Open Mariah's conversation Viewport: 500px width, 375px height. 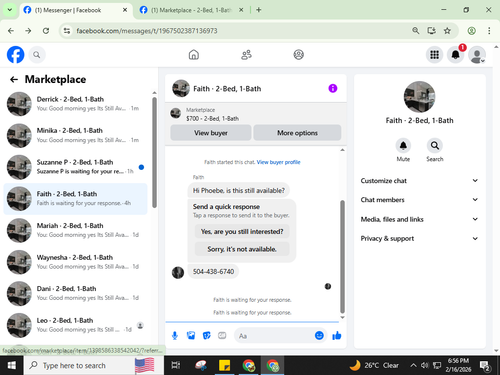click(75, 230)
